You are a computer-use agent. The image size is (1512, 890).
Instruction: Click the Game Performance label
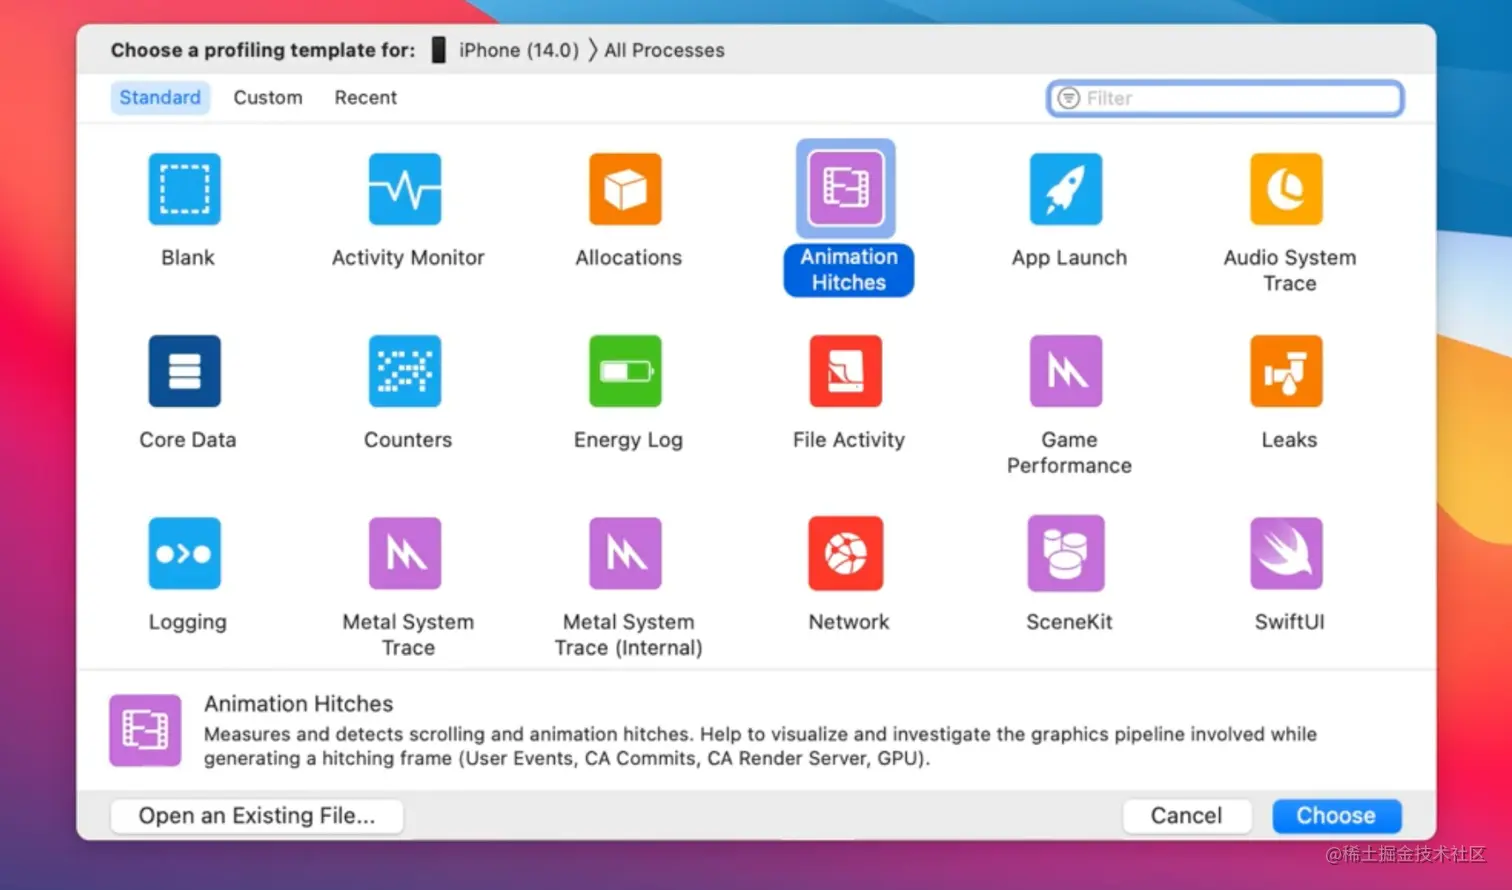click(x=1069, y=452)
